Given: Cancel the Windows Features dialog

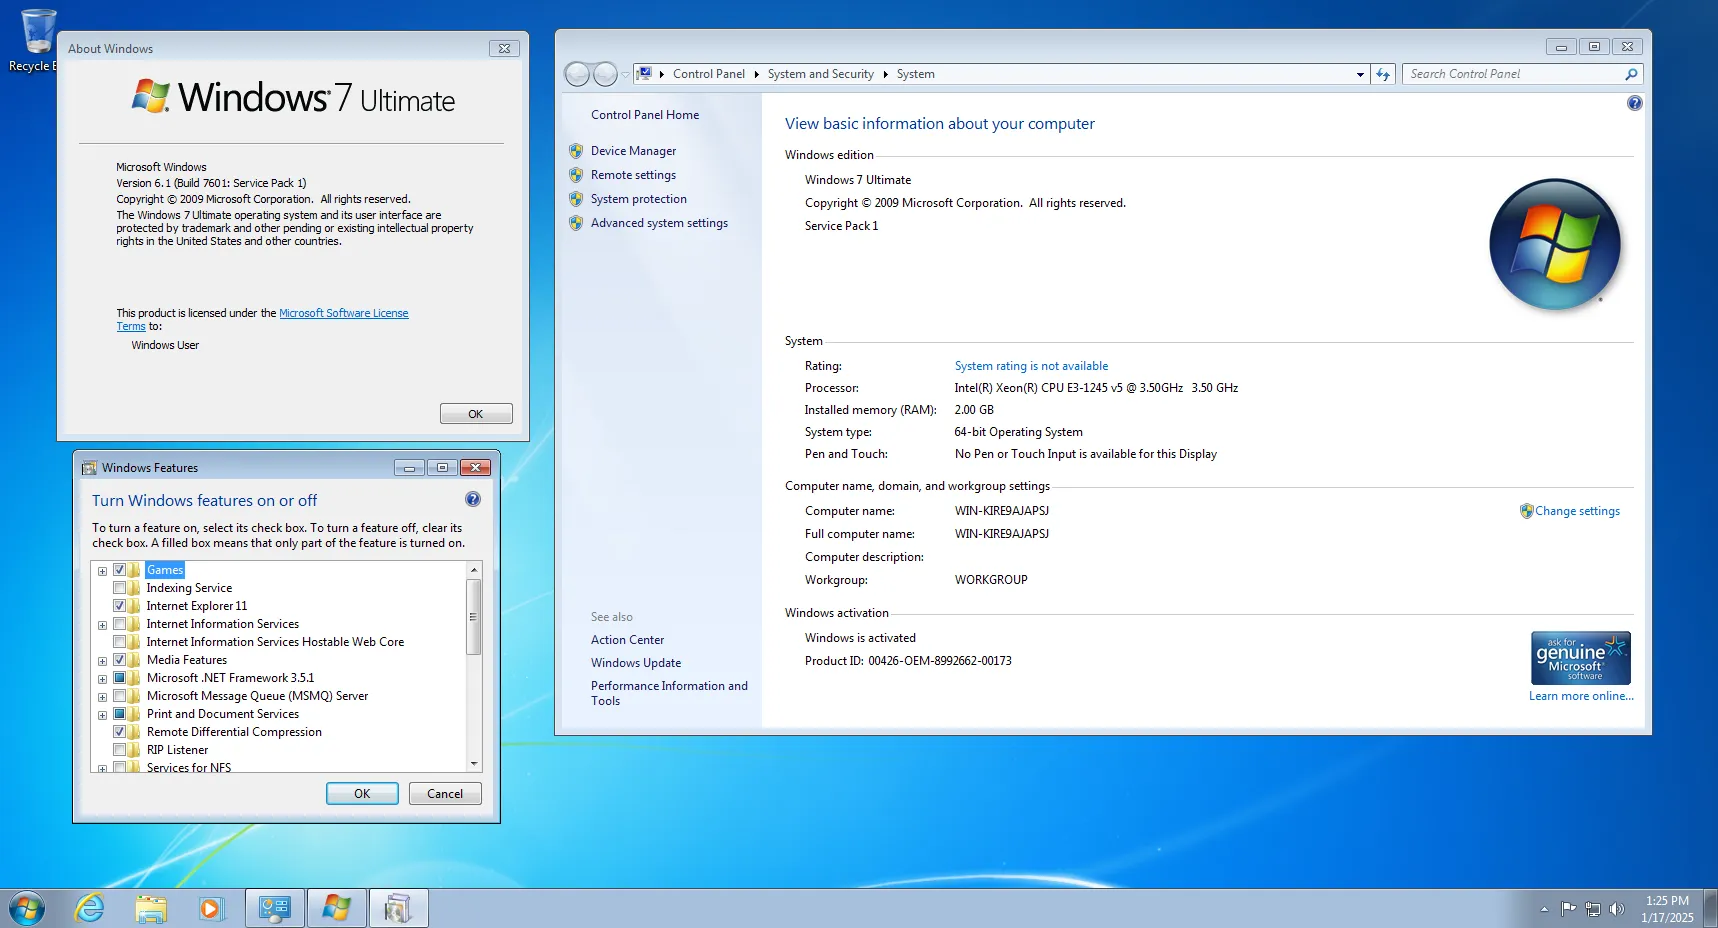Looking at the screenshot, I should click(445, 794).
